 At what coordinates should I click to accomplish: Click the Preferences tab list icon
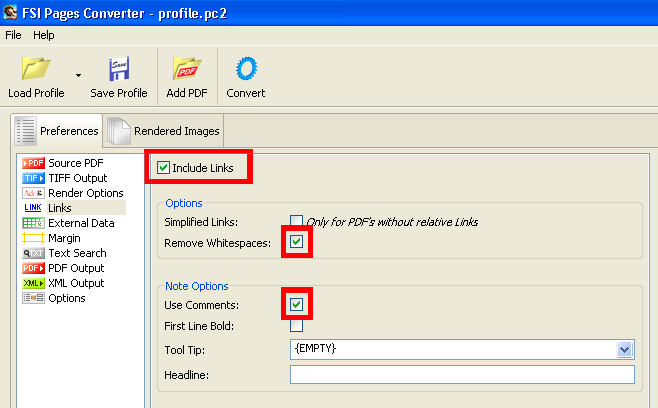tap(26, 131)
